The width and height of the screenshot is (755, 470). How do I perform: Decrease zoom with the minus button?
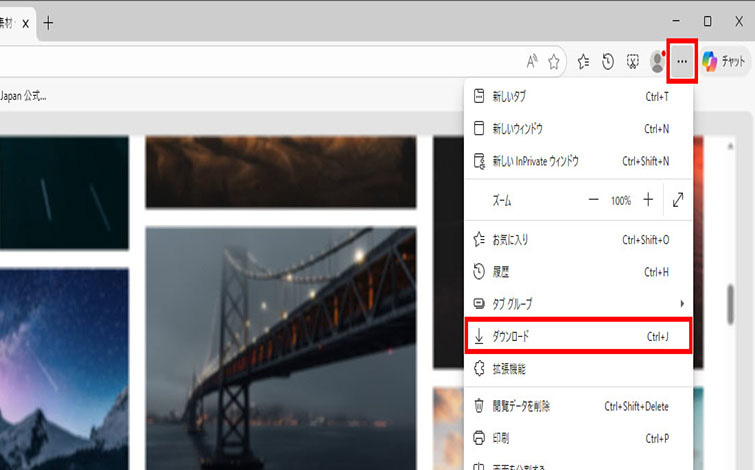coord(593,200)
